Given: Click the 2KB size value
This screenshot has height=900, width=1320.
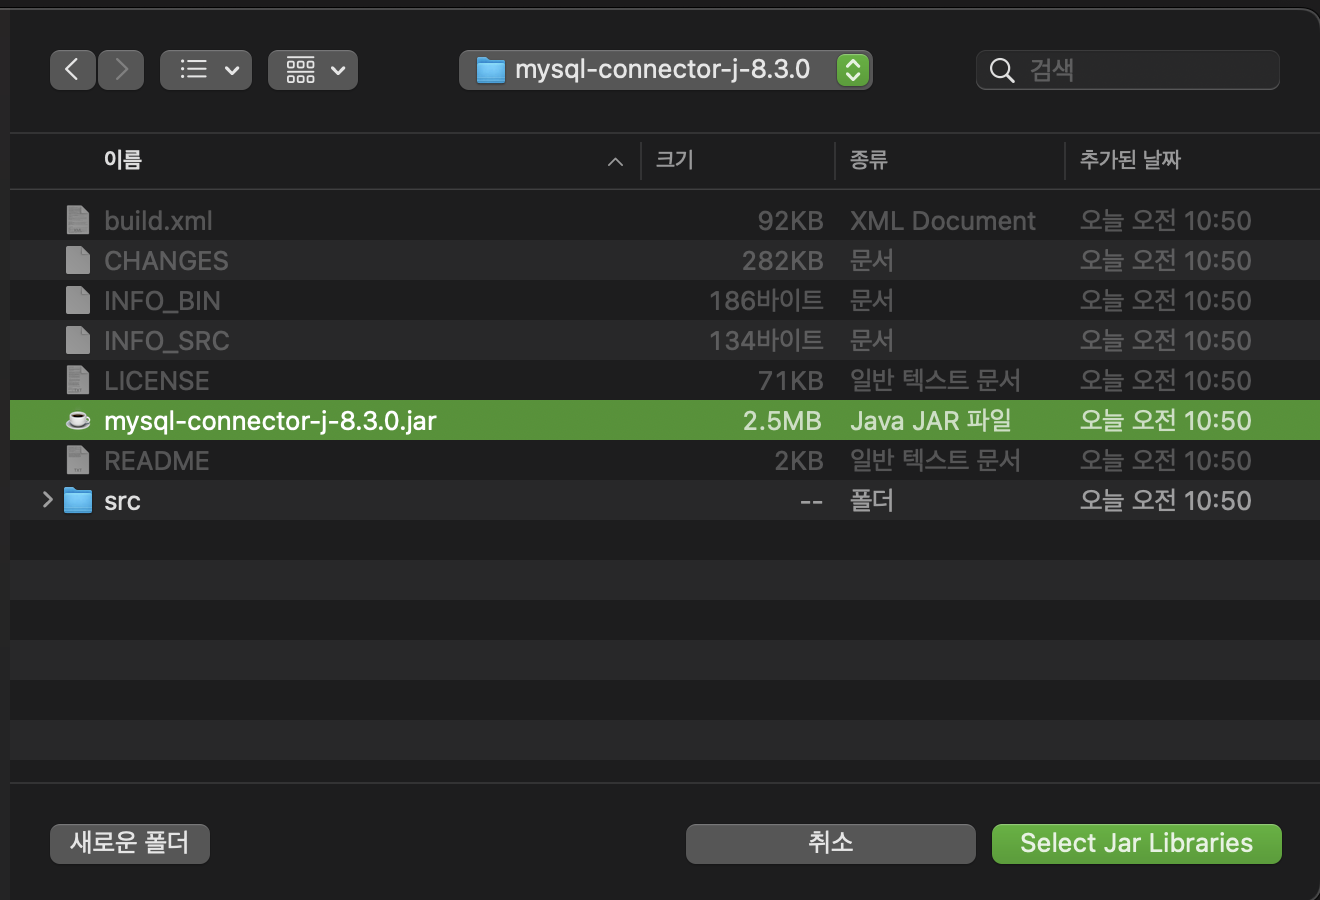Looking at the screenshot, I should pyautogui.click(x=799, y=460).
